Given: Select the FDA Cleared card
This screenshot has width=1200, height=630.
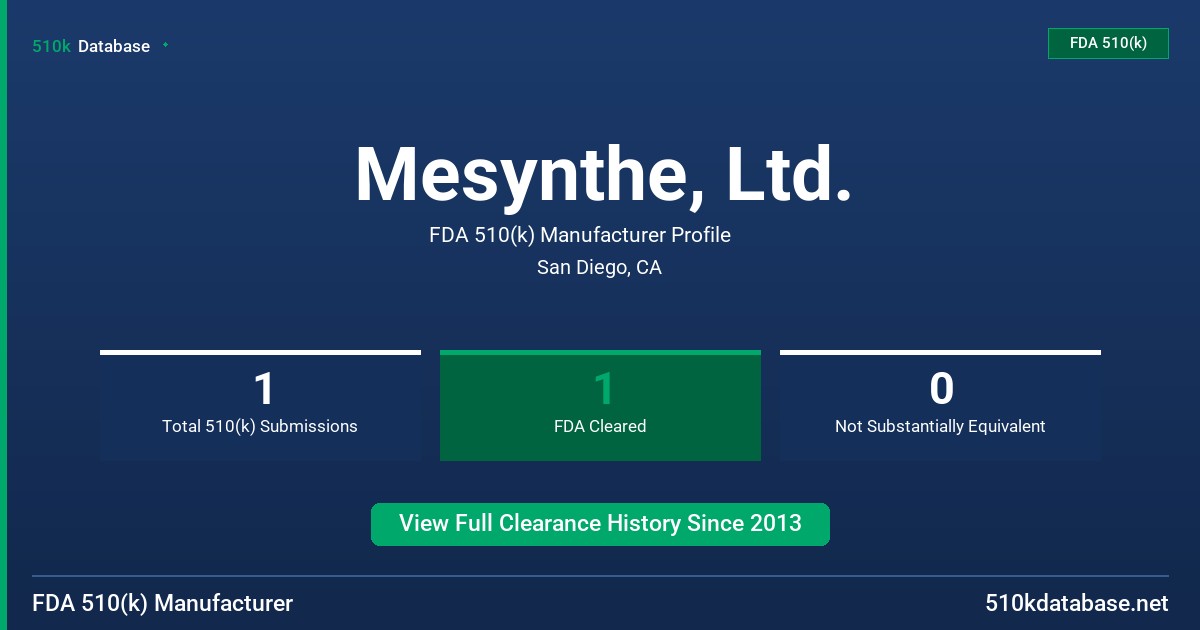Looking at the screenshot, I should 600,405.
